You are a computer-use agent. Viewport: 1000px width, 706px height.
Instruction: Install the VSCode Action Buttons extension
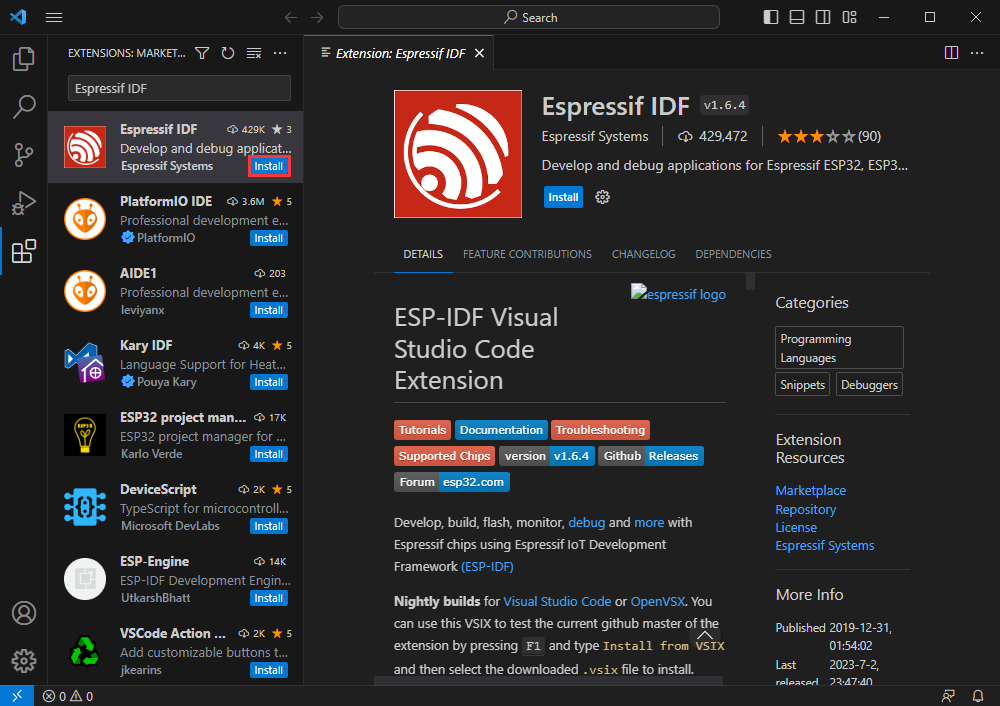(x=268, y=670)
